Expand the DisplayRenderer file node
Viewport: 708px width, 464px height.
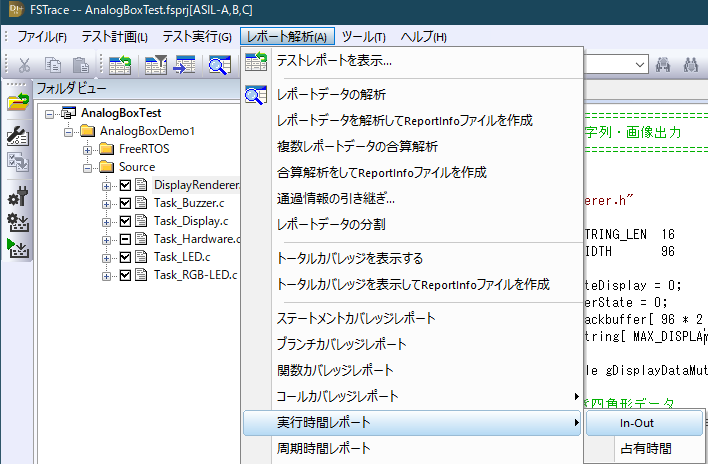point(106,186)
